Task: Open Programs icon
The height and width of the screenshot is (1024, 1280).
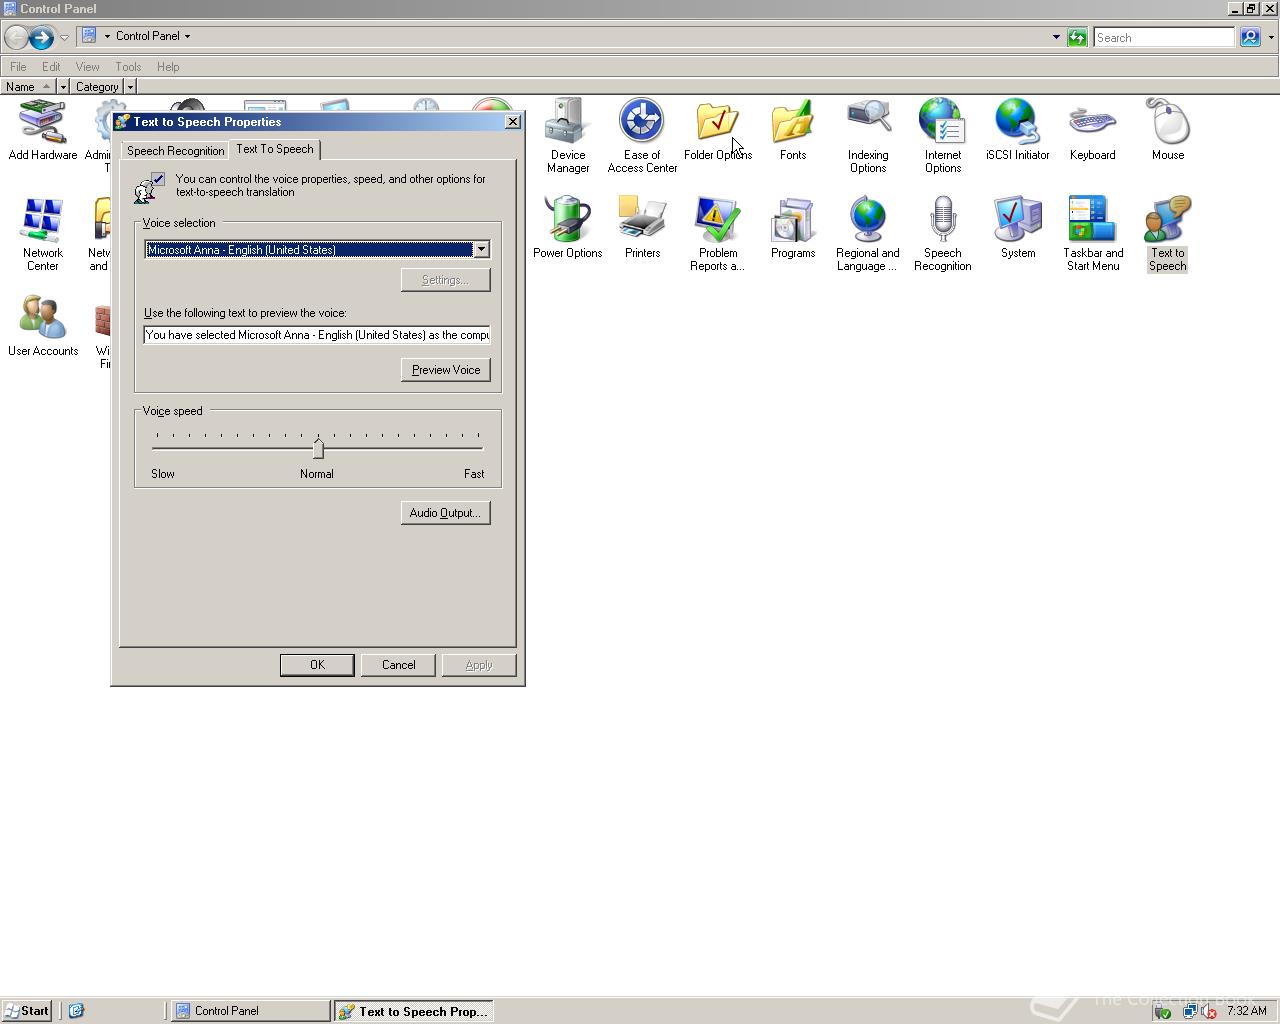Action: pyautogui.click(x=793, y=229)
